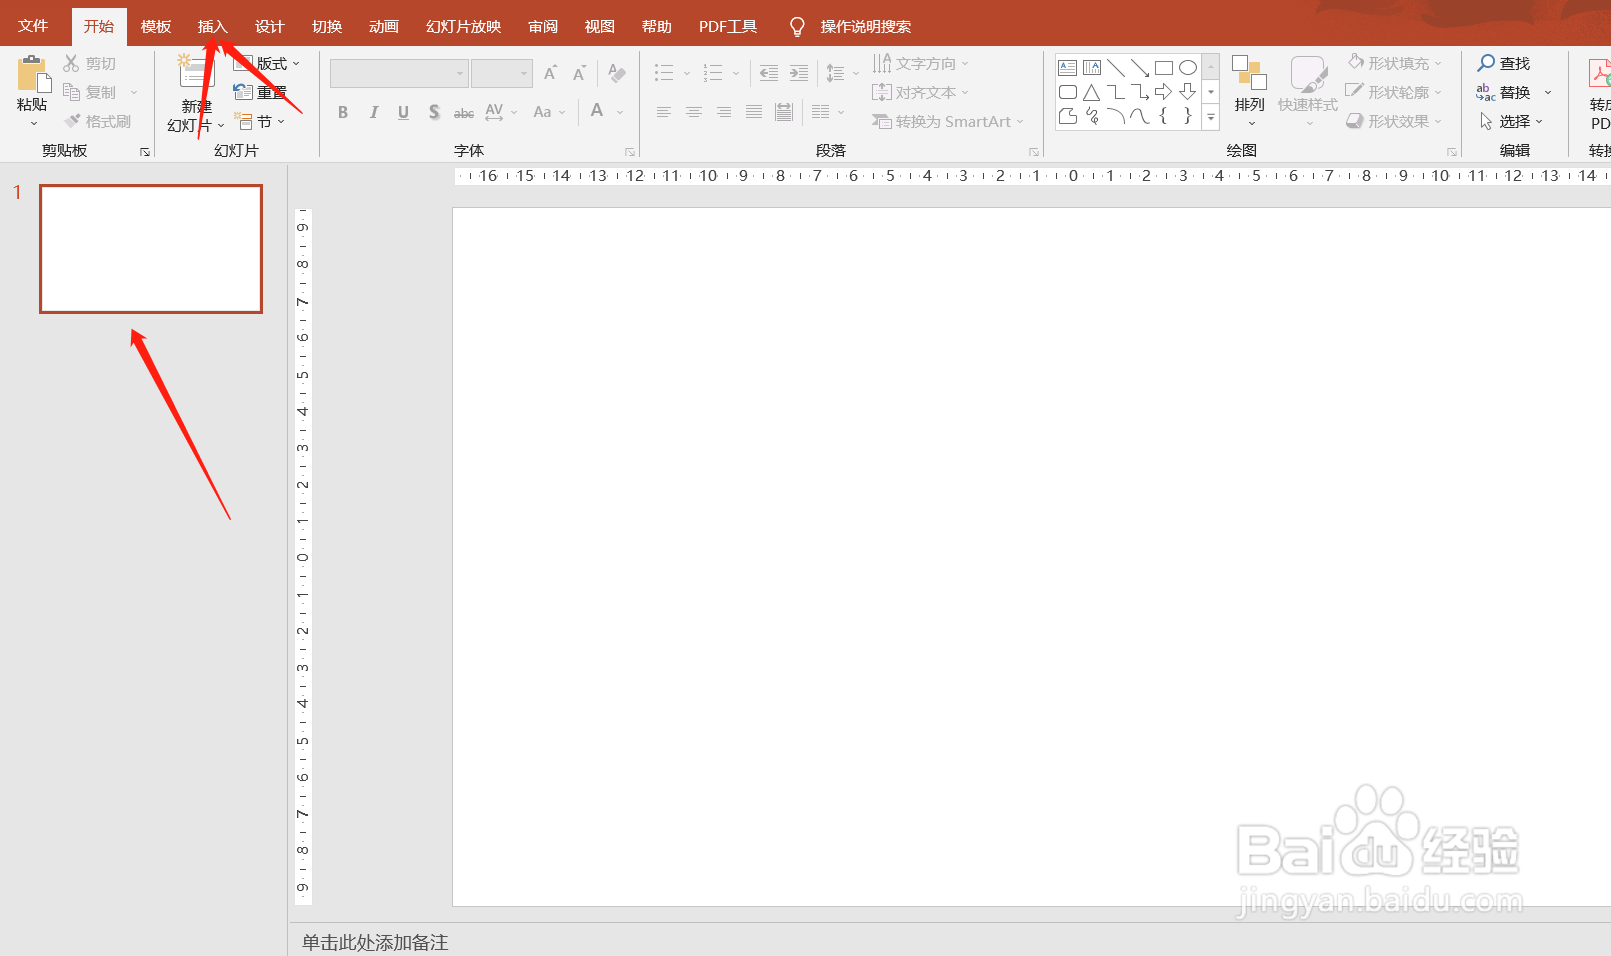The image size is (1611, 956).
Task: Toggle underline formatting
Action: coord(403,112)
